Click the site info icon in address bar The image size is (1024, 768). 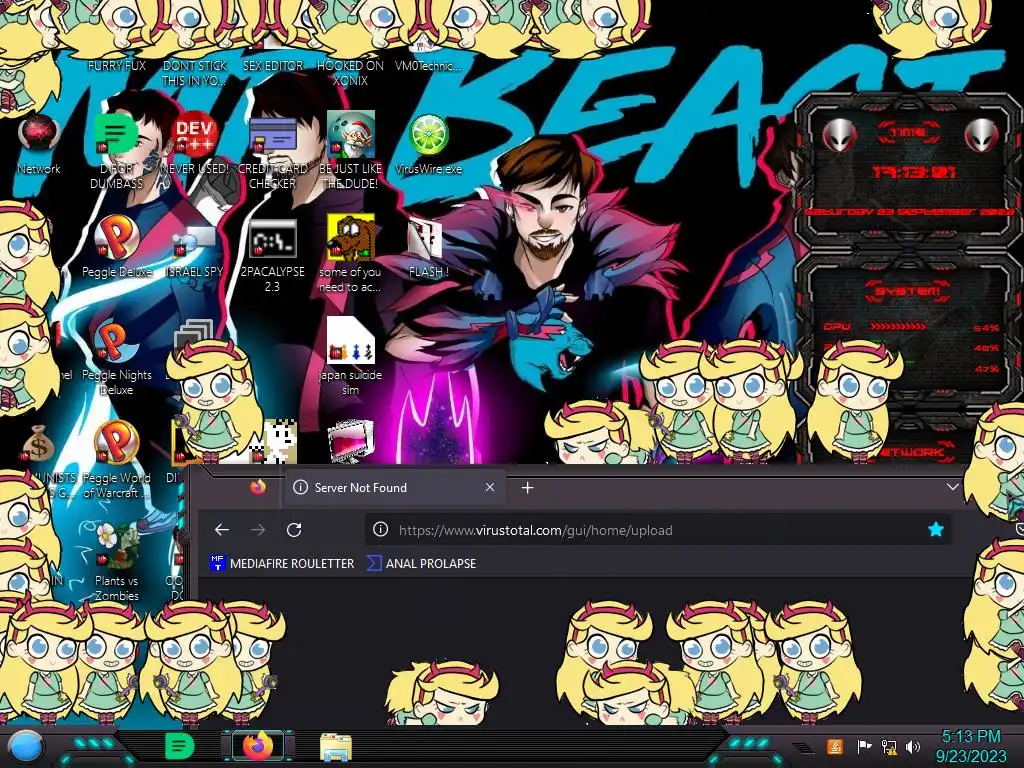tap(380, 530)
